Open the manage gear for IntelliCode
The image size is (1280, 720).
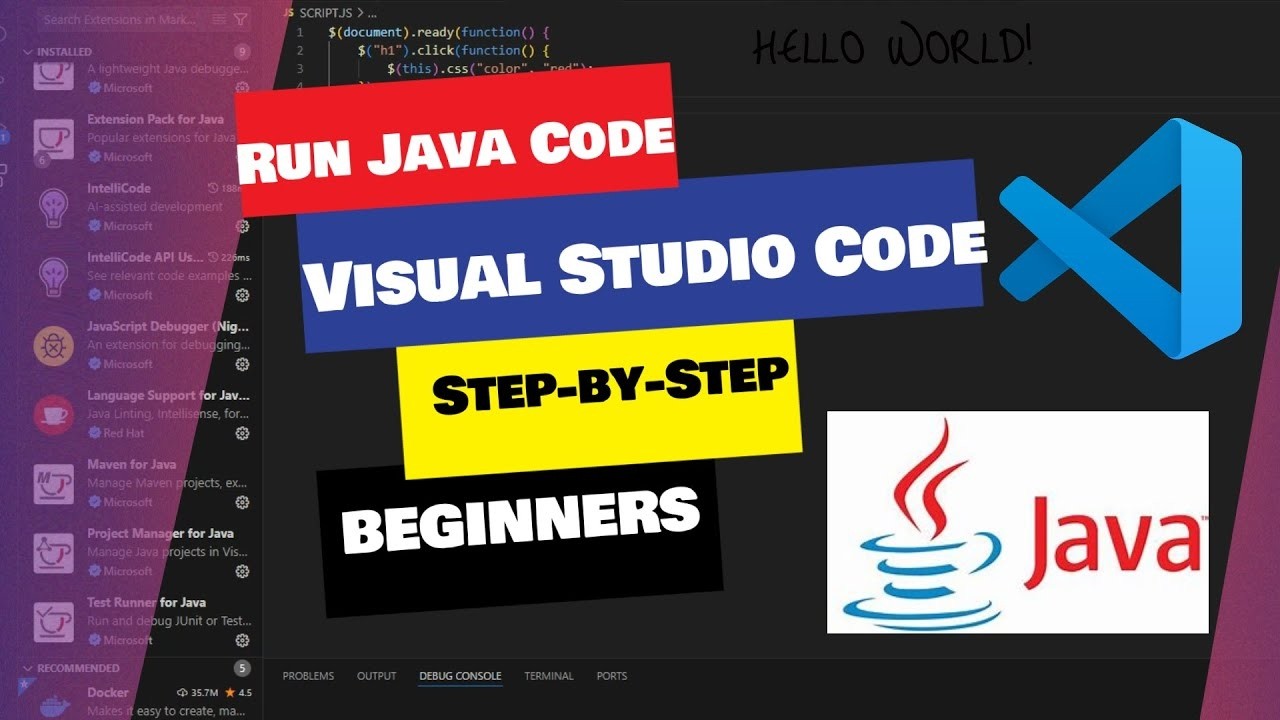point(242,226)
